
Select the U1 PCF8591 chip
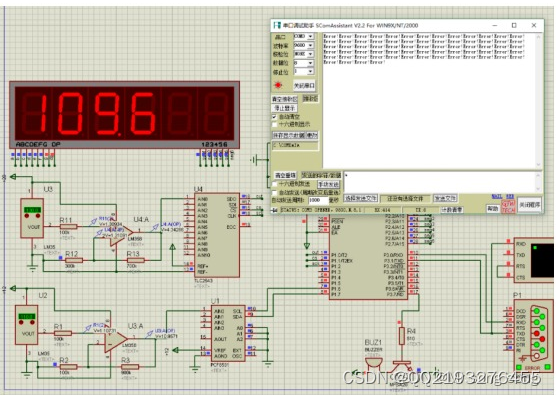(x=228, y=334)
